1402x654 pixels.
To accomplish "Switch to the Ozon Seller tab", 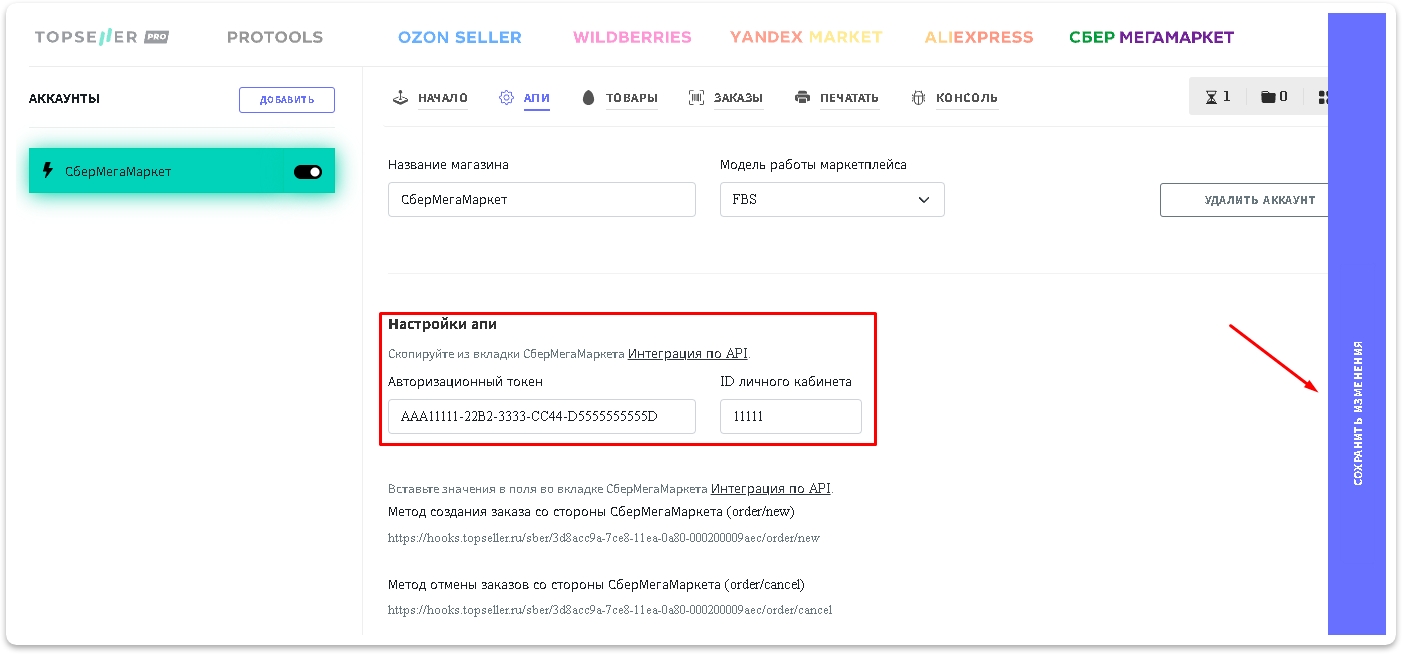I will tap(459, 38).
